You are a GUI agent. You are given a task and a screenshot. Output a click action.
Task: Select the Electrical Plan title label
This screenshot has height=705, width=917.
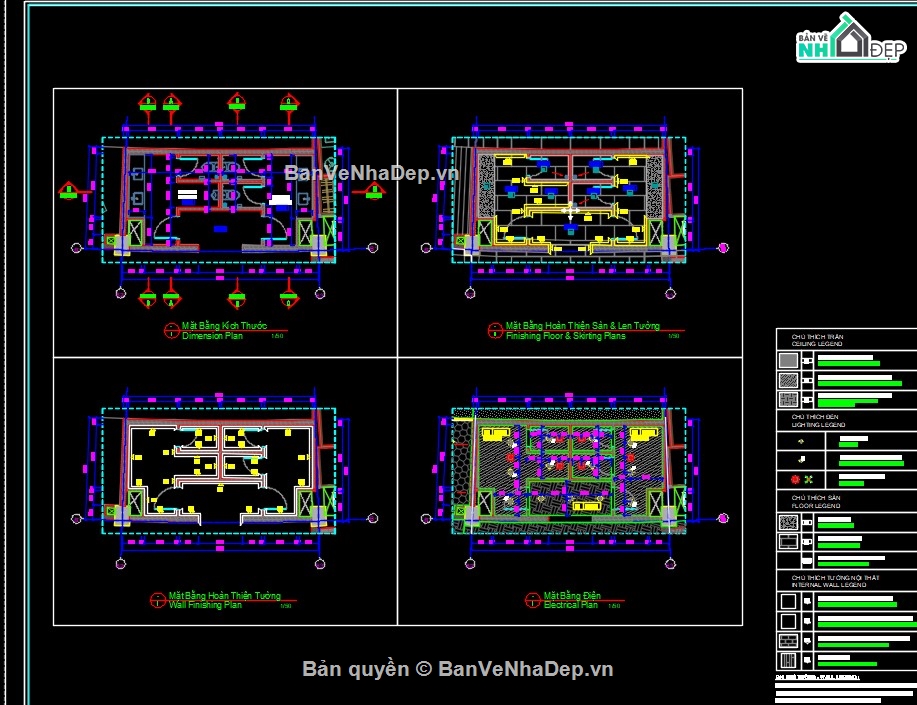pyautogui.click(x=571, y=604)
